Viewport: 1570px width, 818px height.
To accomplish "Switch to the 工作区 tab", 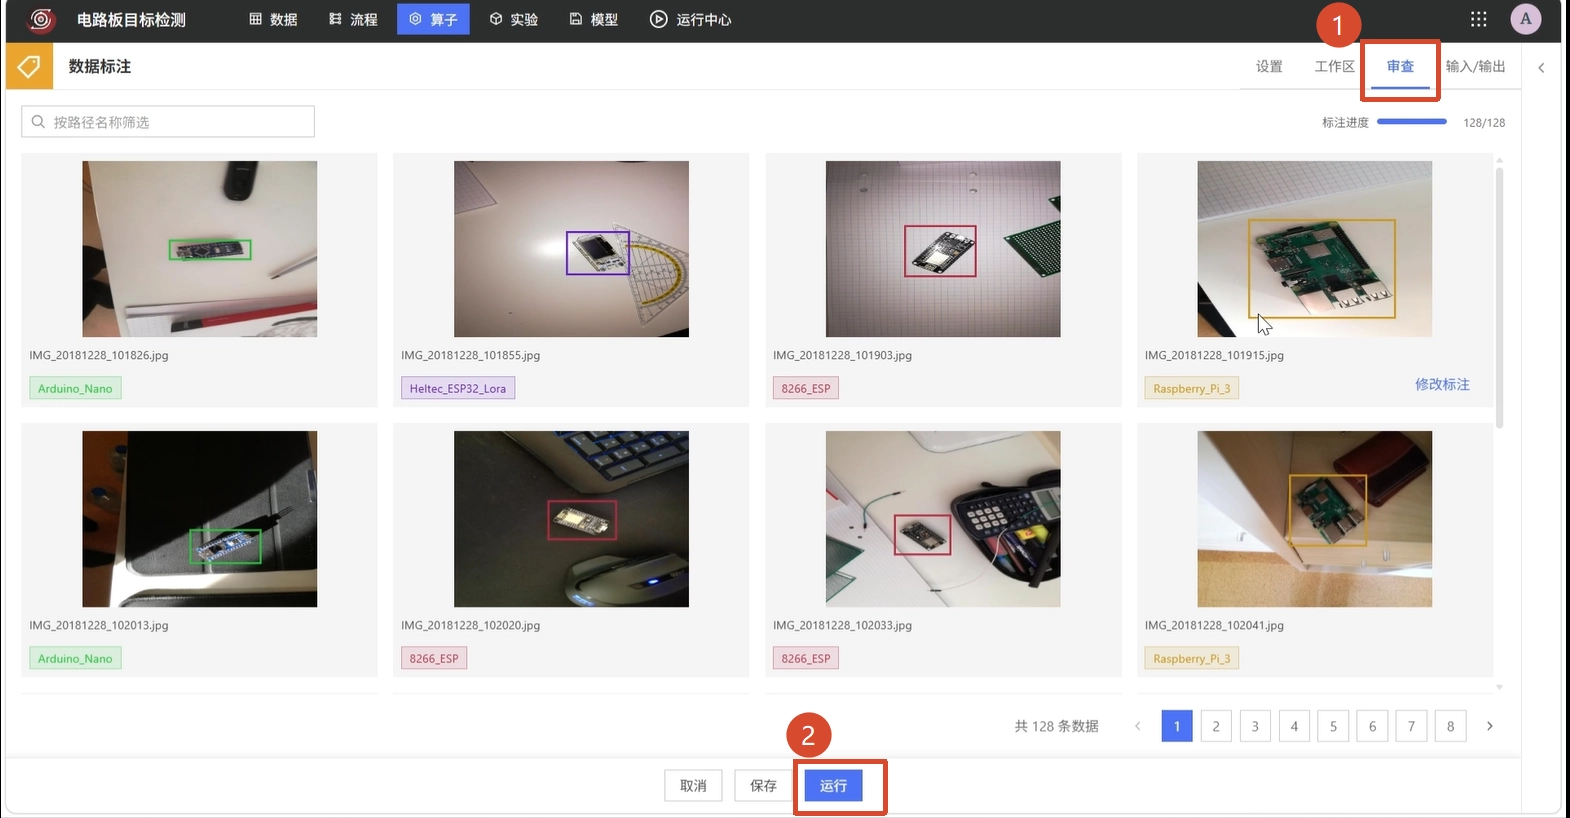I will click(x=1334, y=66).
